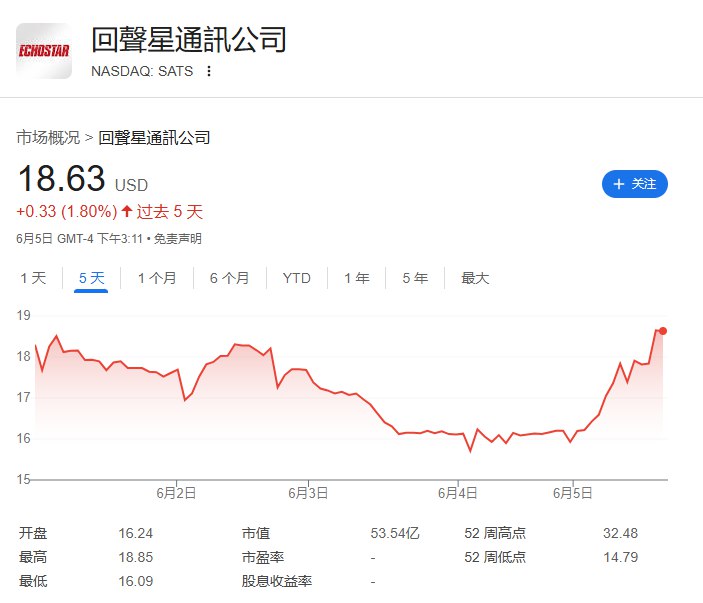Click the 6月4日 date axis label
The image size is (703, 603).
[x=458, y=493]
